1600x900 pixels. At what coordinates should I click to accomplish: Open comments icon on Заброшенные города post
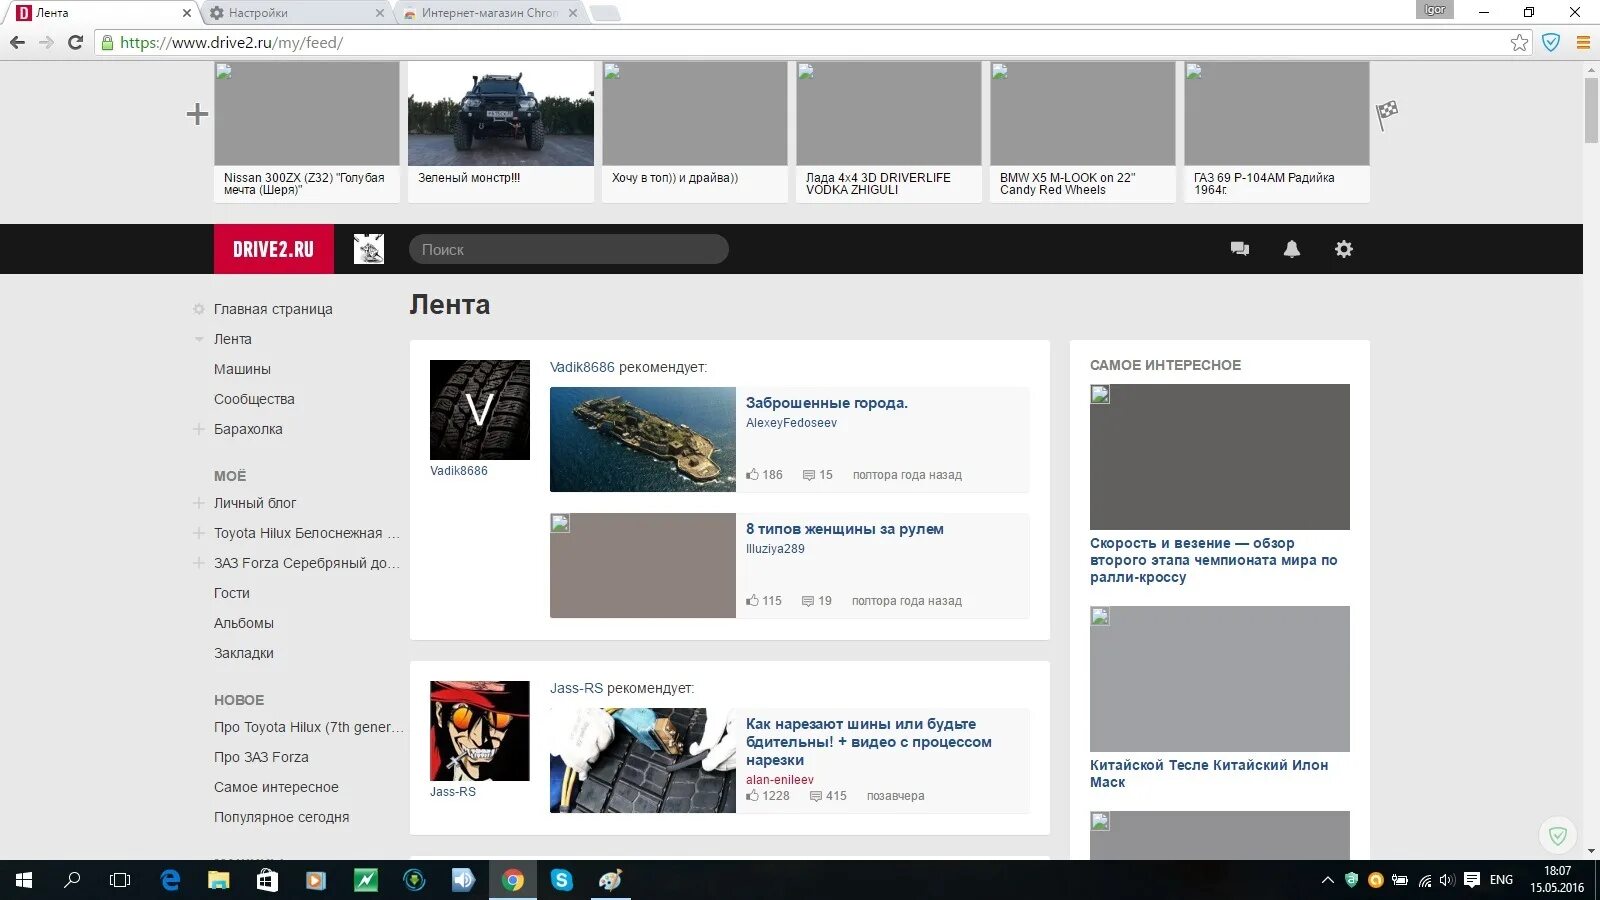click(809, 475)
